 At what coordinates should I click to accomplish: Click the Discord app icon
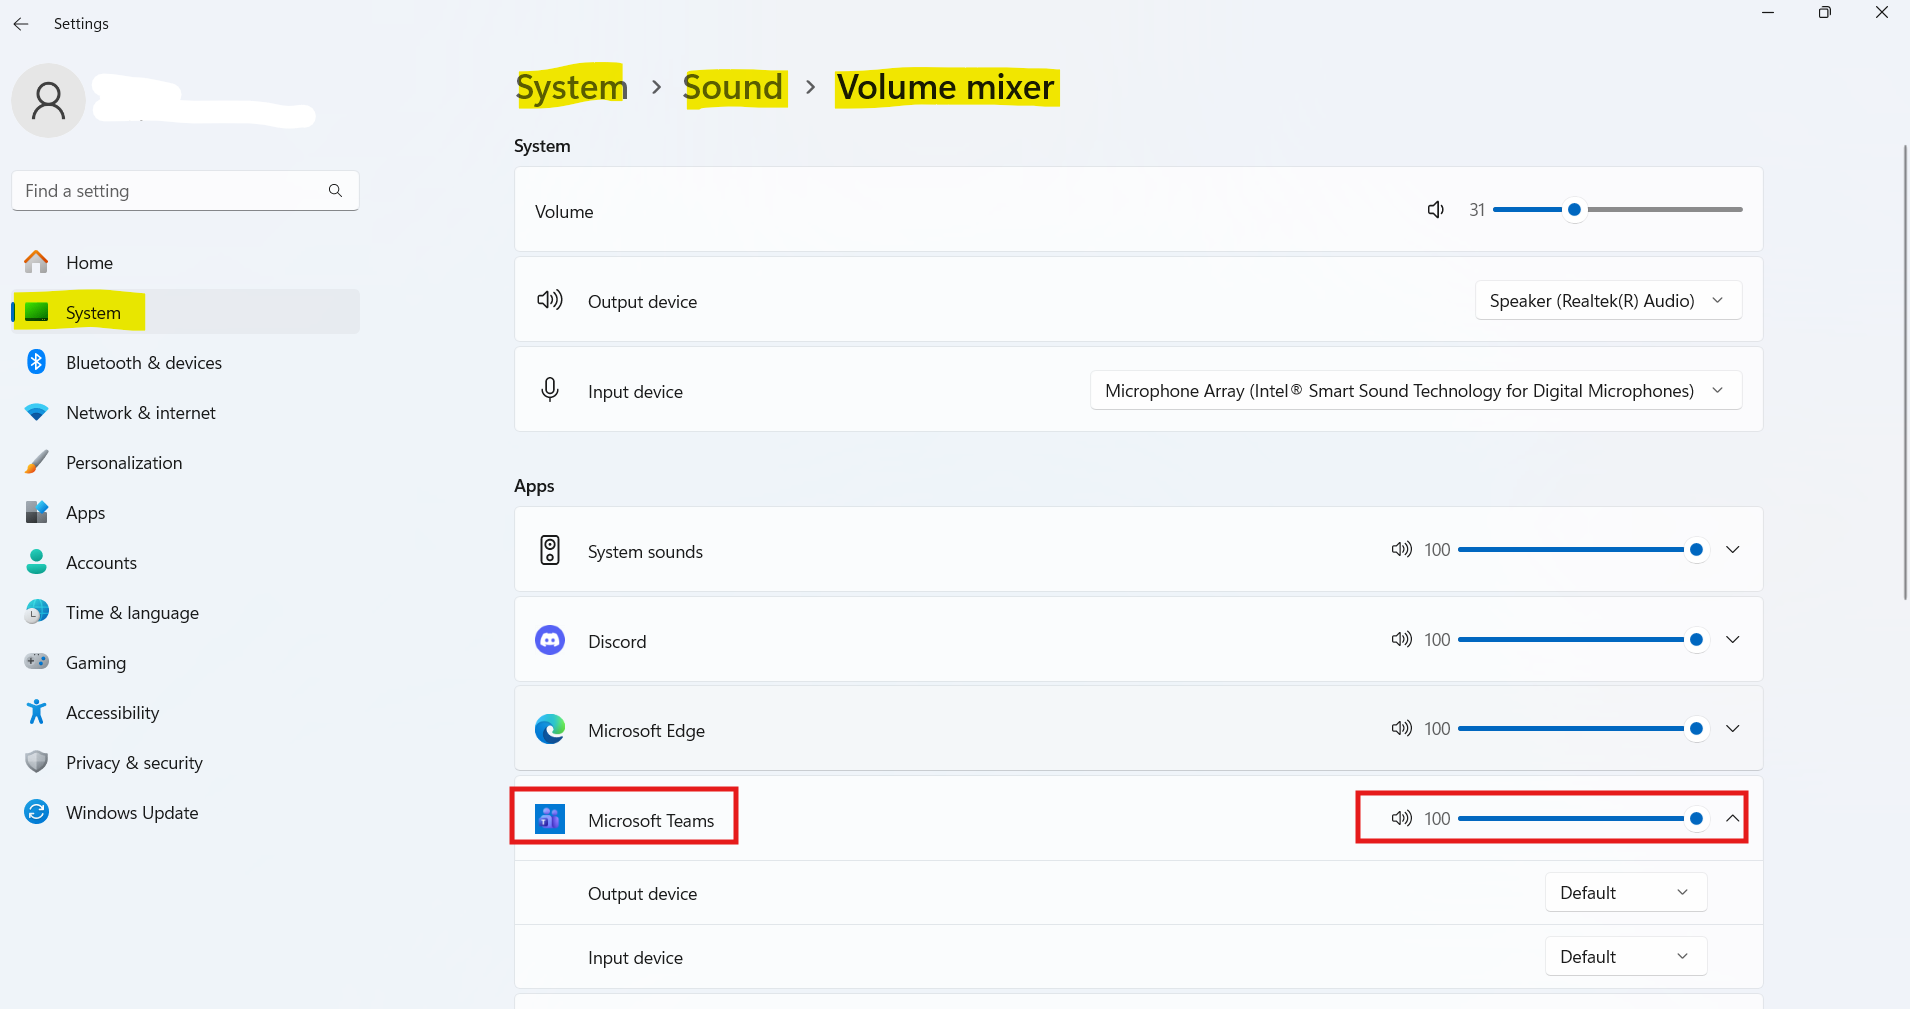550,640
